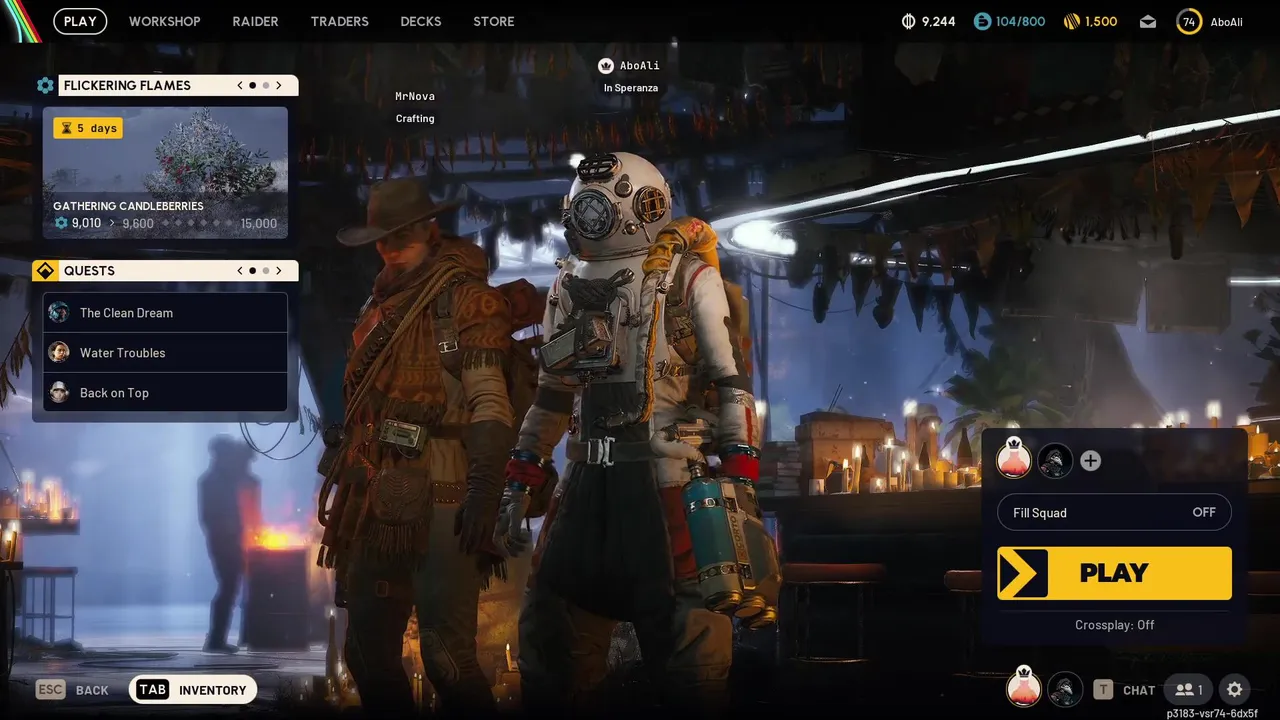
Task: Click the Clean Dream quest giver portrait
Action: (59, 312)
